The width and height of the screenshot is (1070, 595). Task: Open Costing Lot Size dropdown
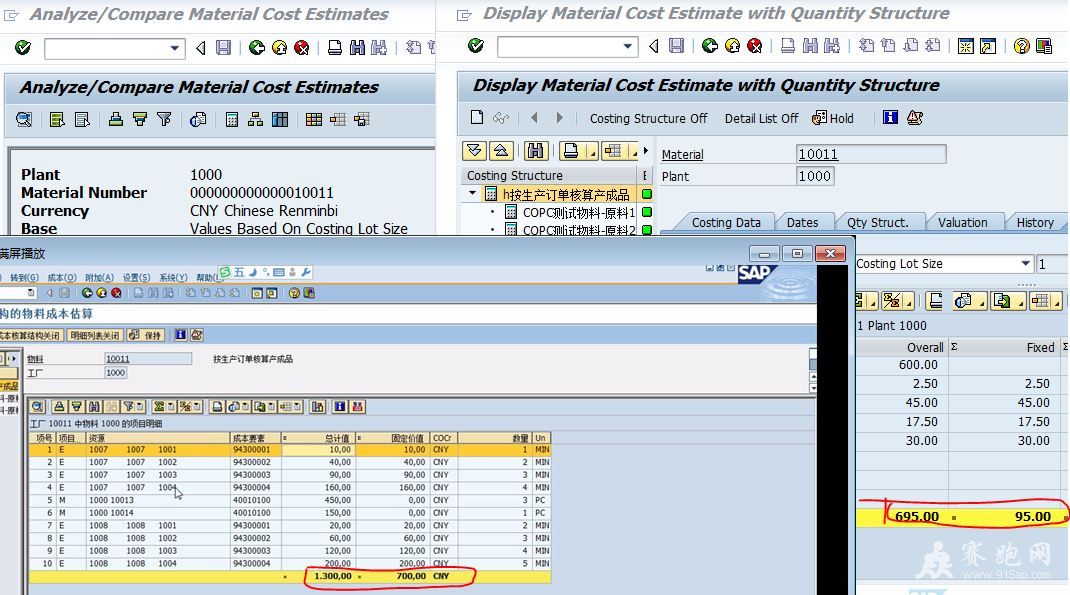(1026, 263)
